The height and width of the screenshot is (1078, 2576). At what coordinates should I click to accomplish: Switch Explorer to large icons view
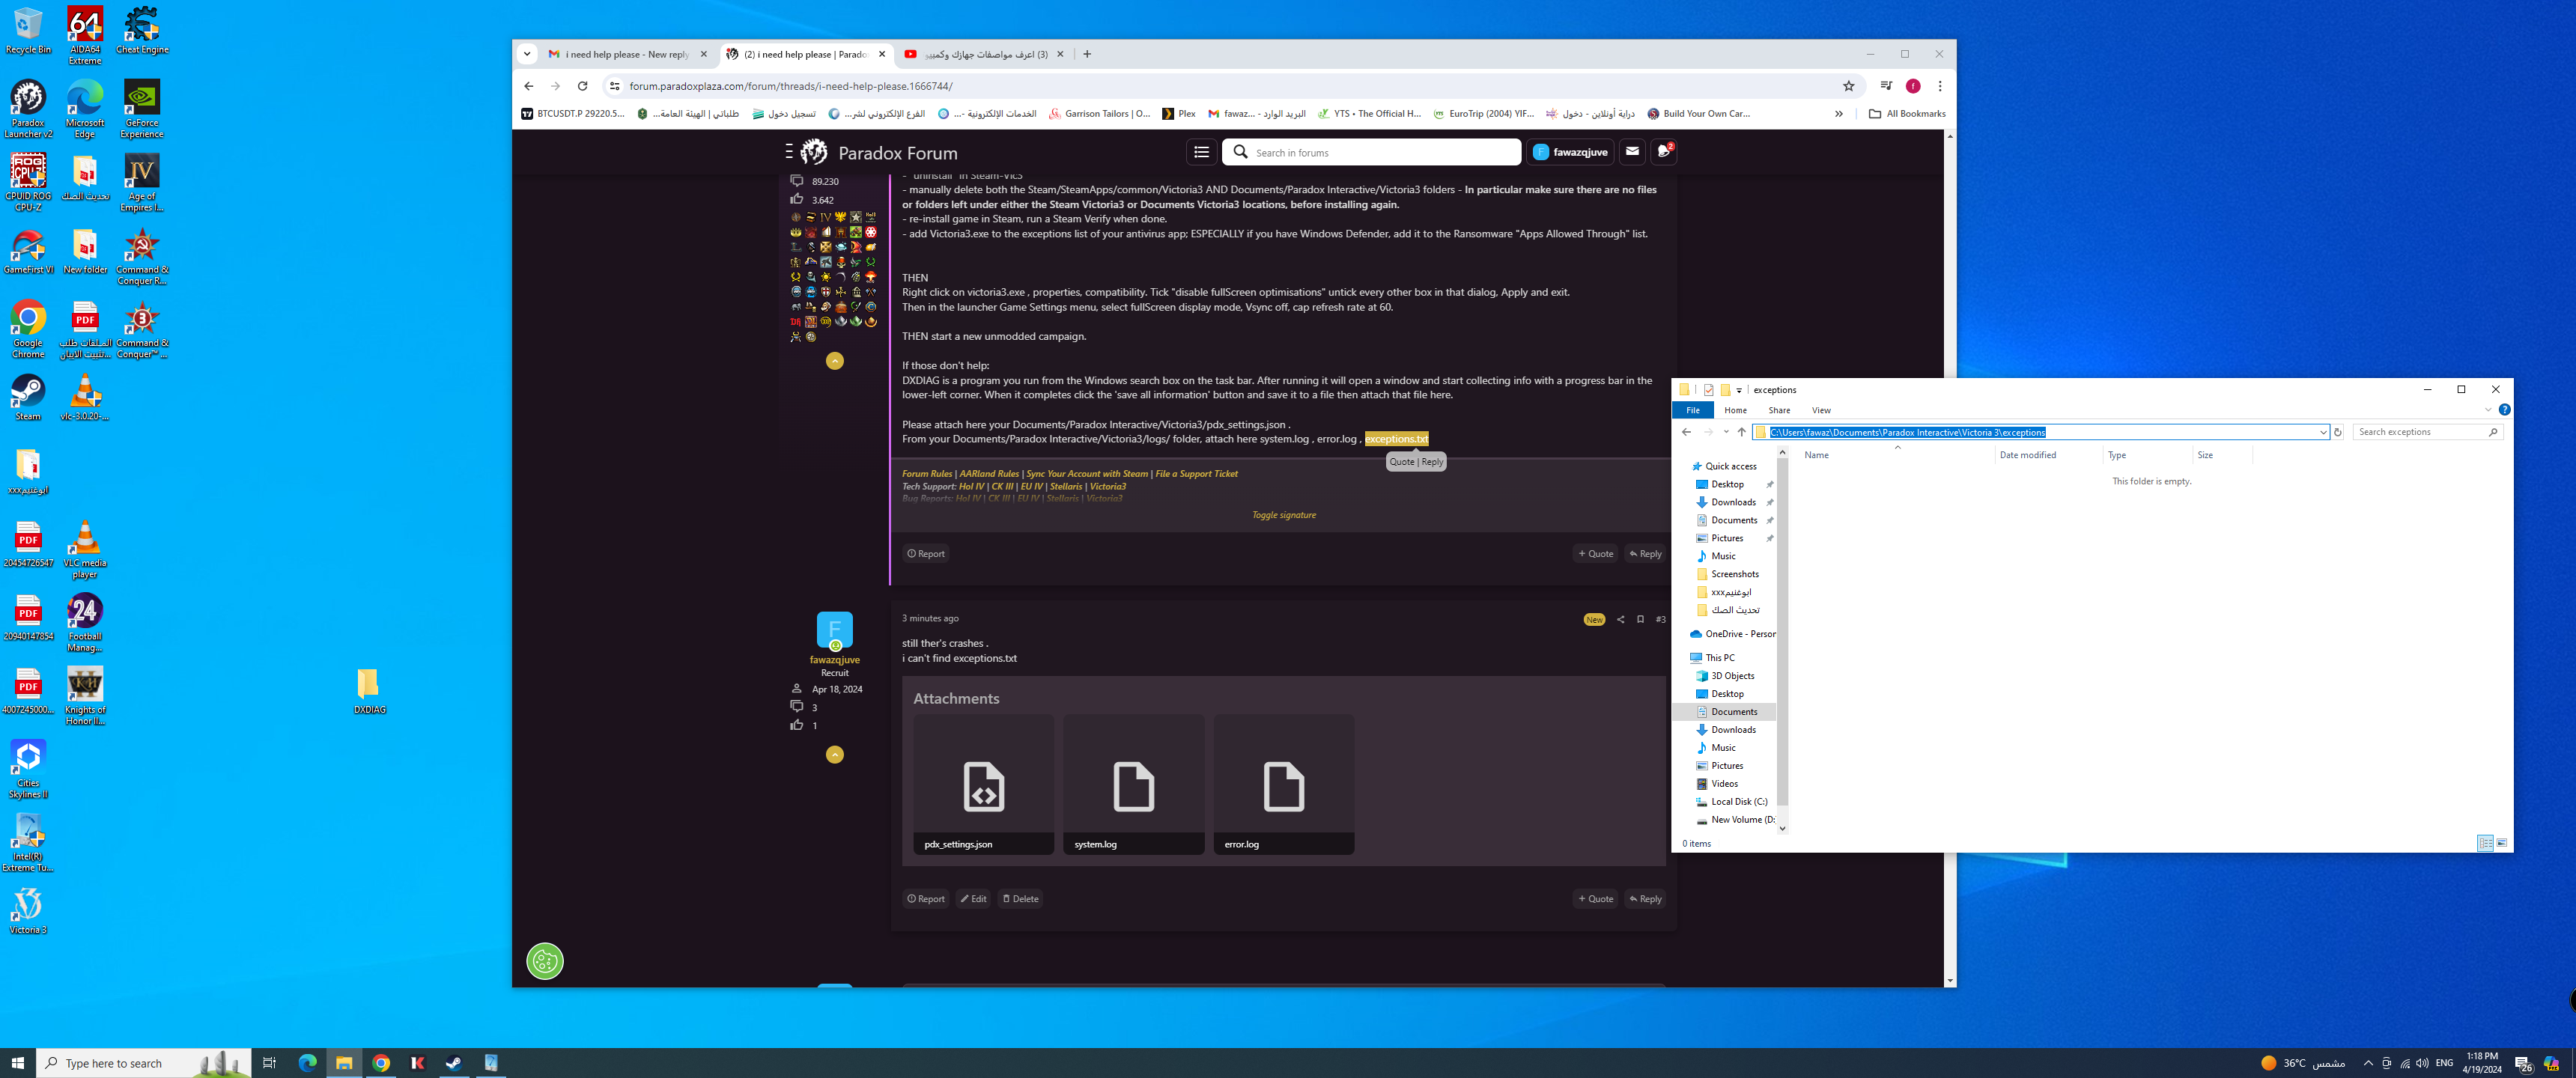pos(2501,843)
